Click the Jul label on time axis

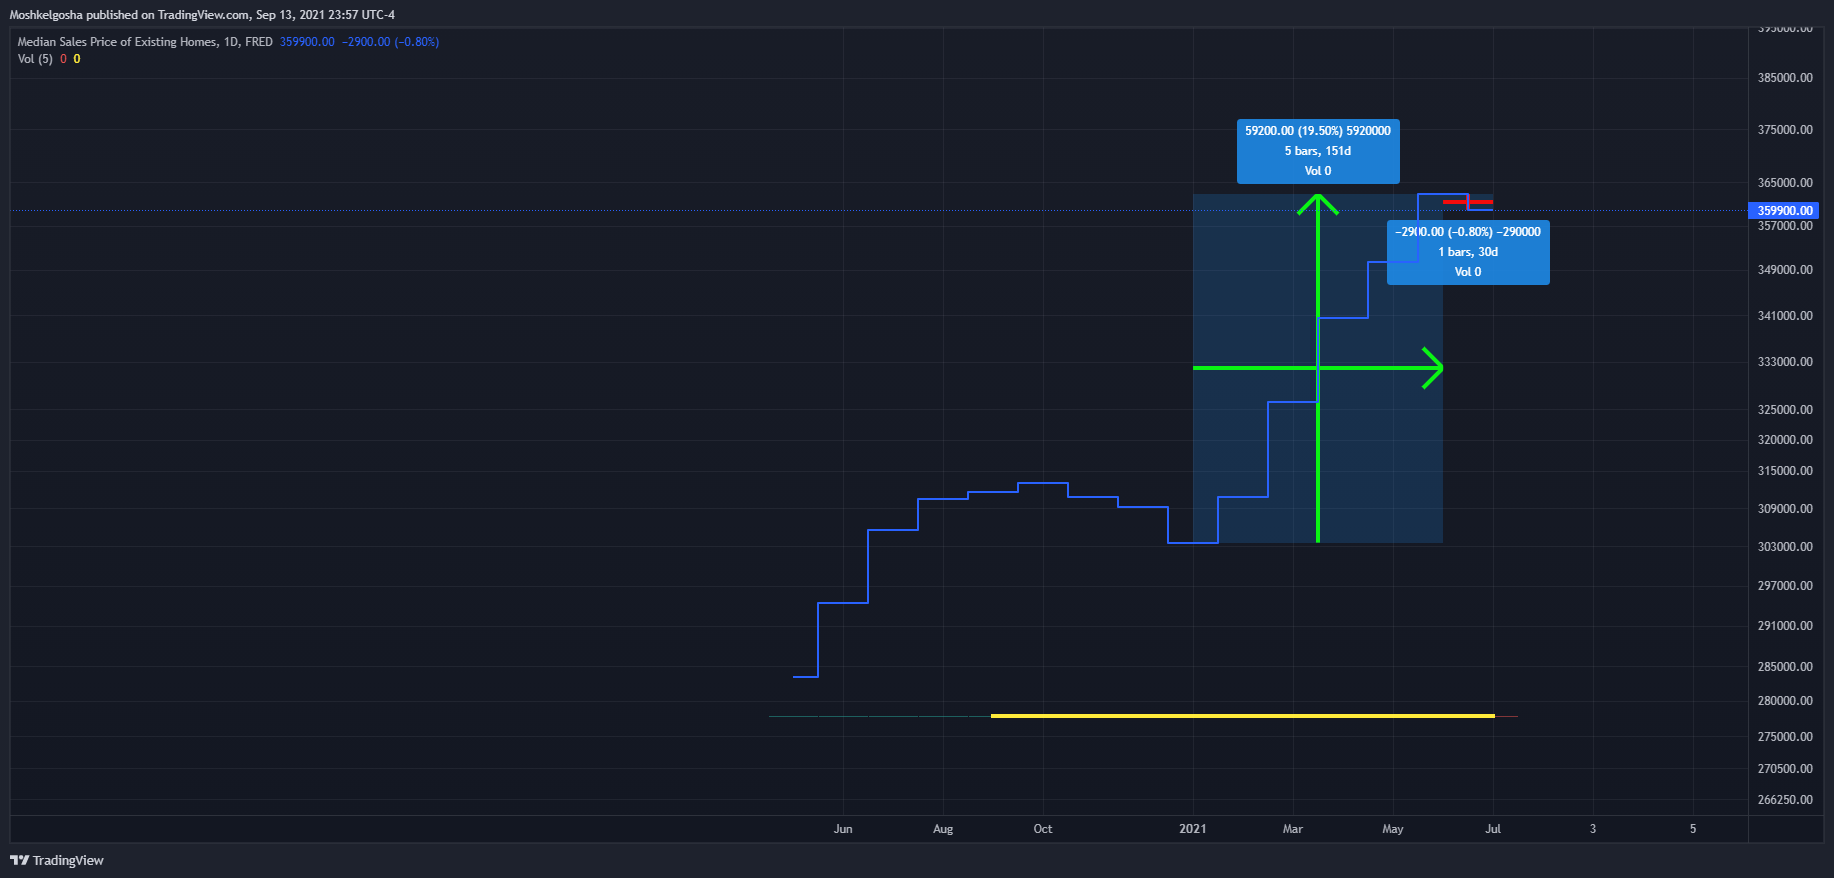pyautogui.click(x=1493, y=829)
